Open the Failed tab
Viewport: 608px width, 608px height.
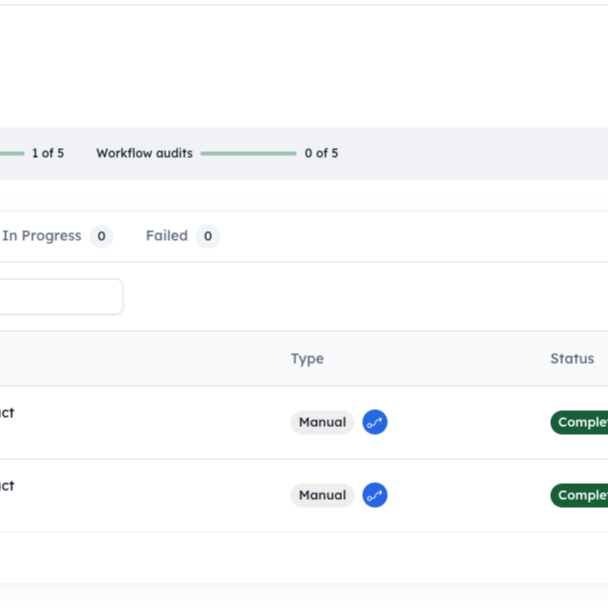183,236
